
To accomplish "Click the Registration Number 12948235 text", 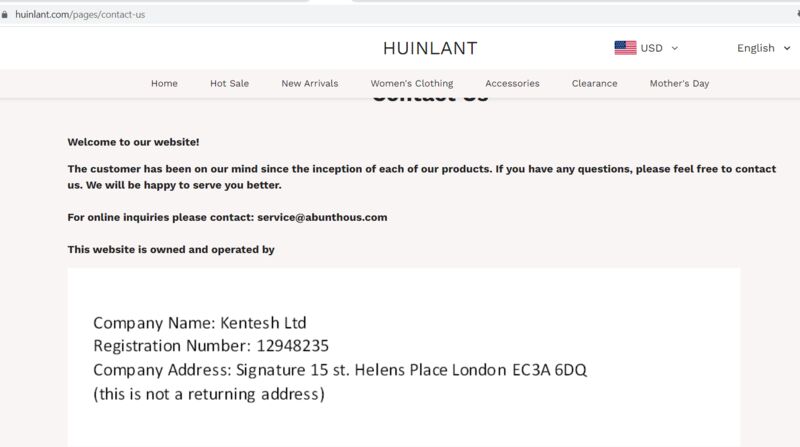I will pos(211,346).
